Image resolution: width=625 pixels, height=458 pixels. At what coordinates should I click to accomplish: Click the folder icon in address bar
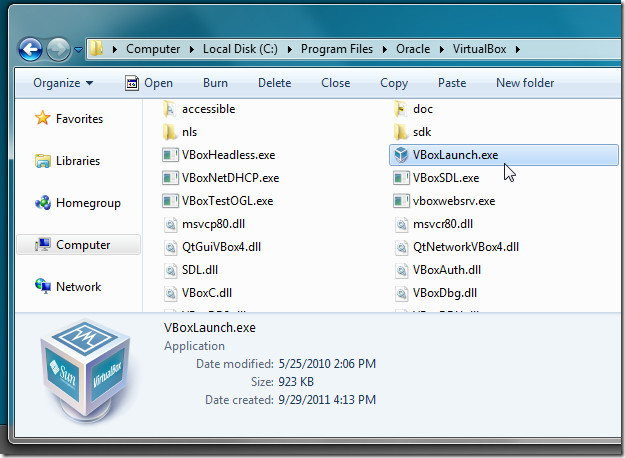pos(96,49)
